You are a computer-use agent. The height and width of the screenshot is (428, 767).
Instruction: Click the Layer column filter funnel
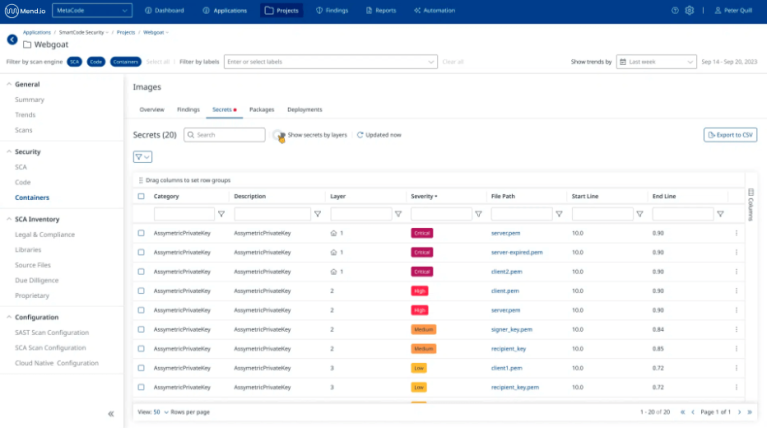pos(398,214)
